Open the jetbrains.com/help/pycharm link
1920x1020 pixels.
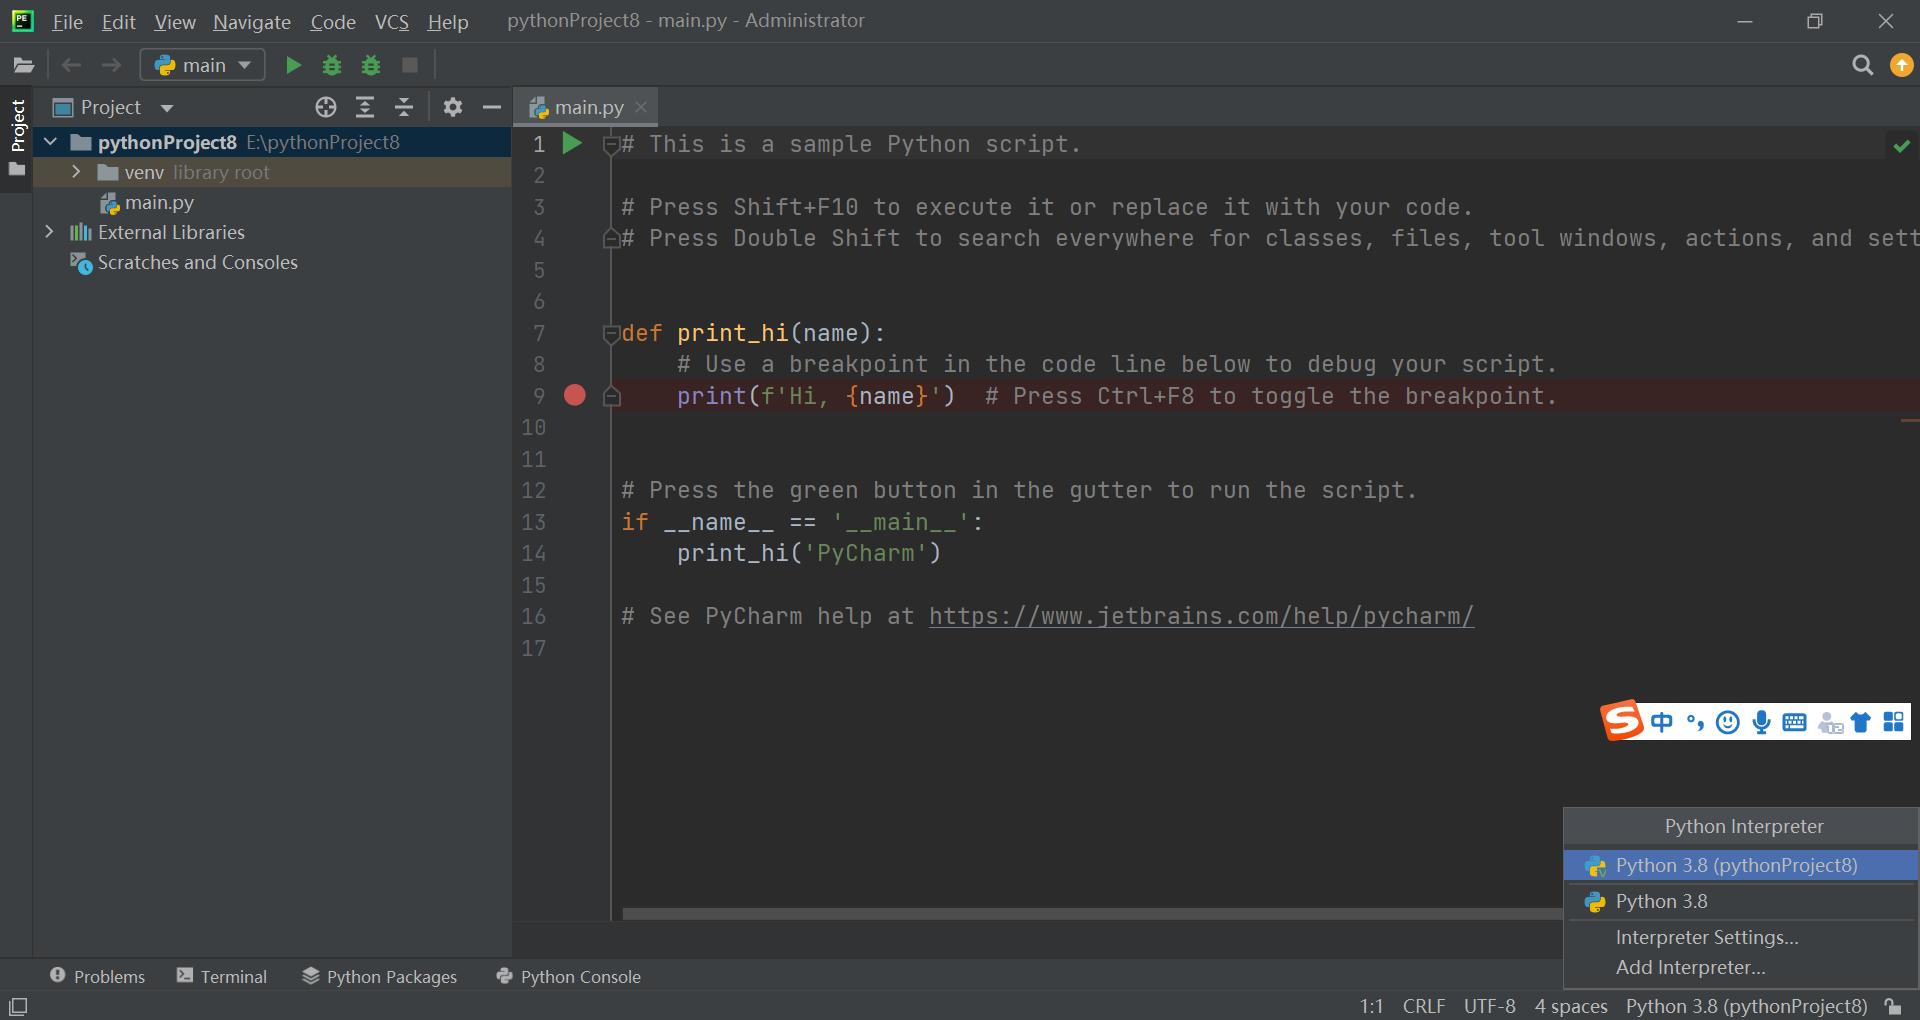click(1201, 617)
